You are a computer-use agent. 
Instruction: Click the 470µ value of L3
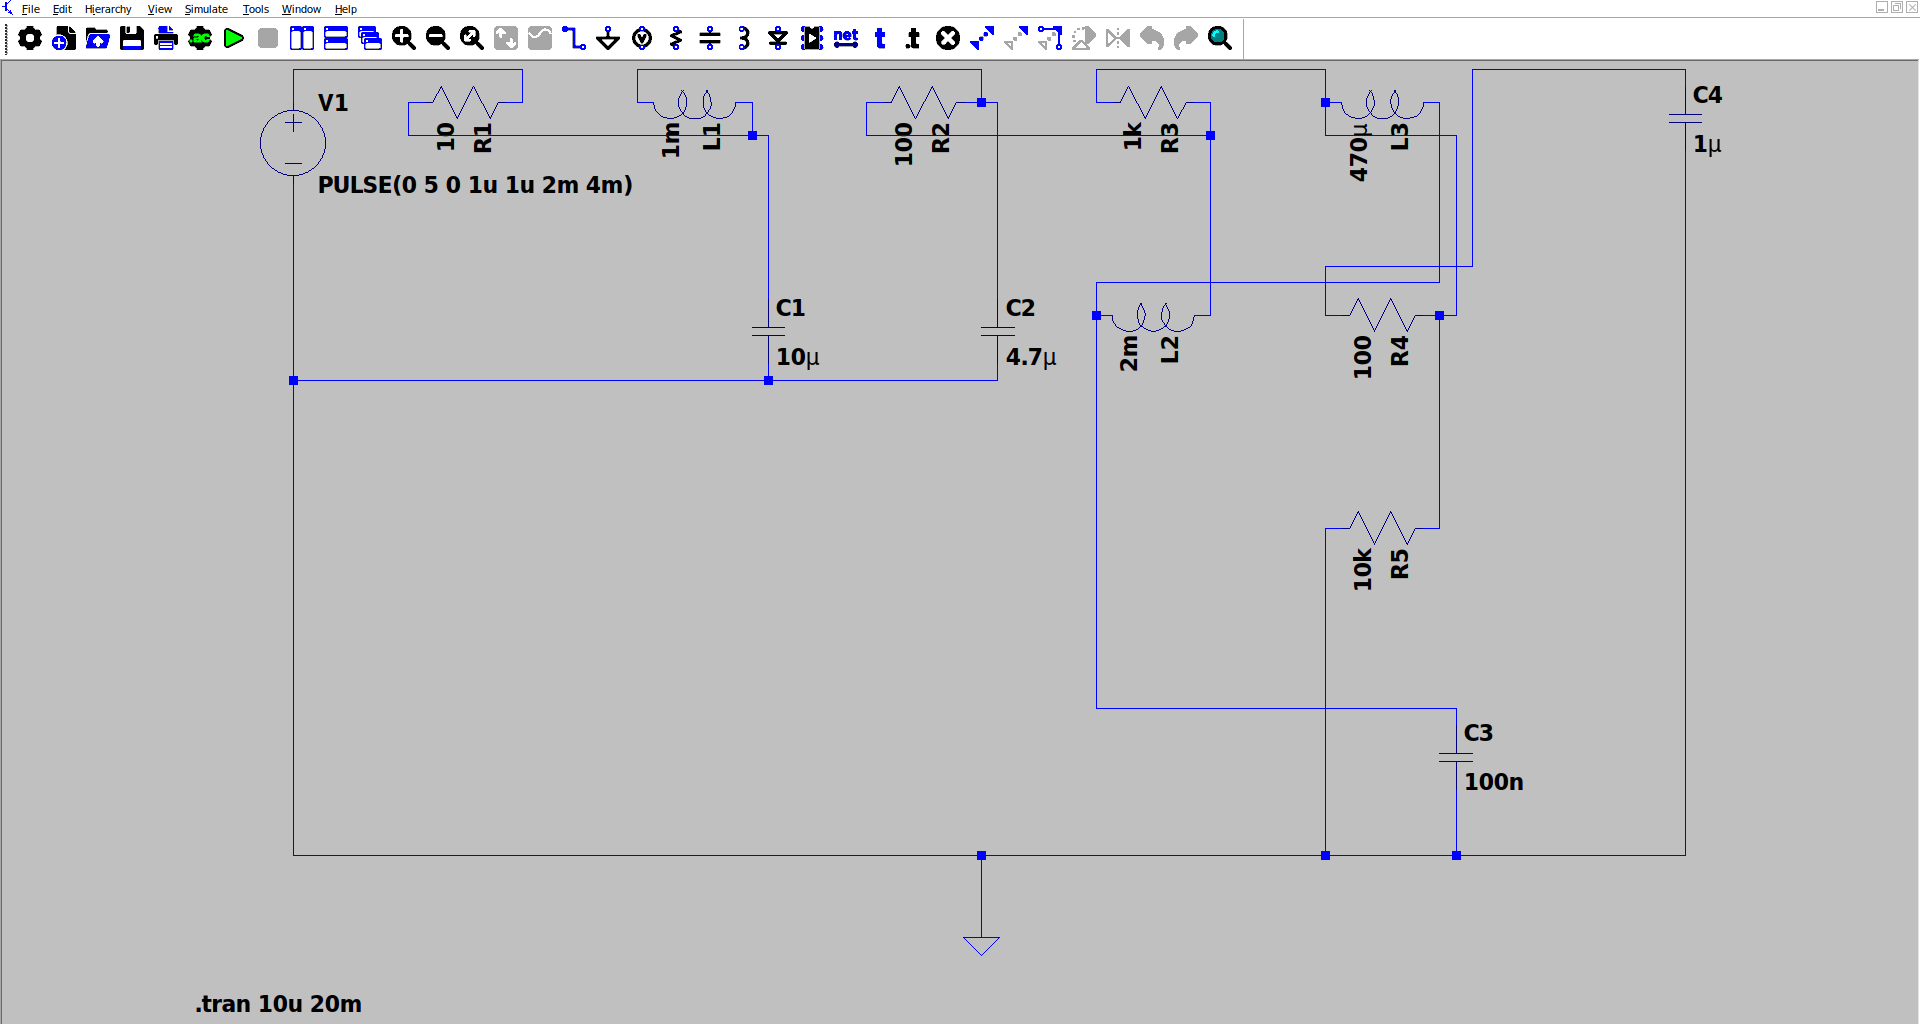[x=1358, y=152]
